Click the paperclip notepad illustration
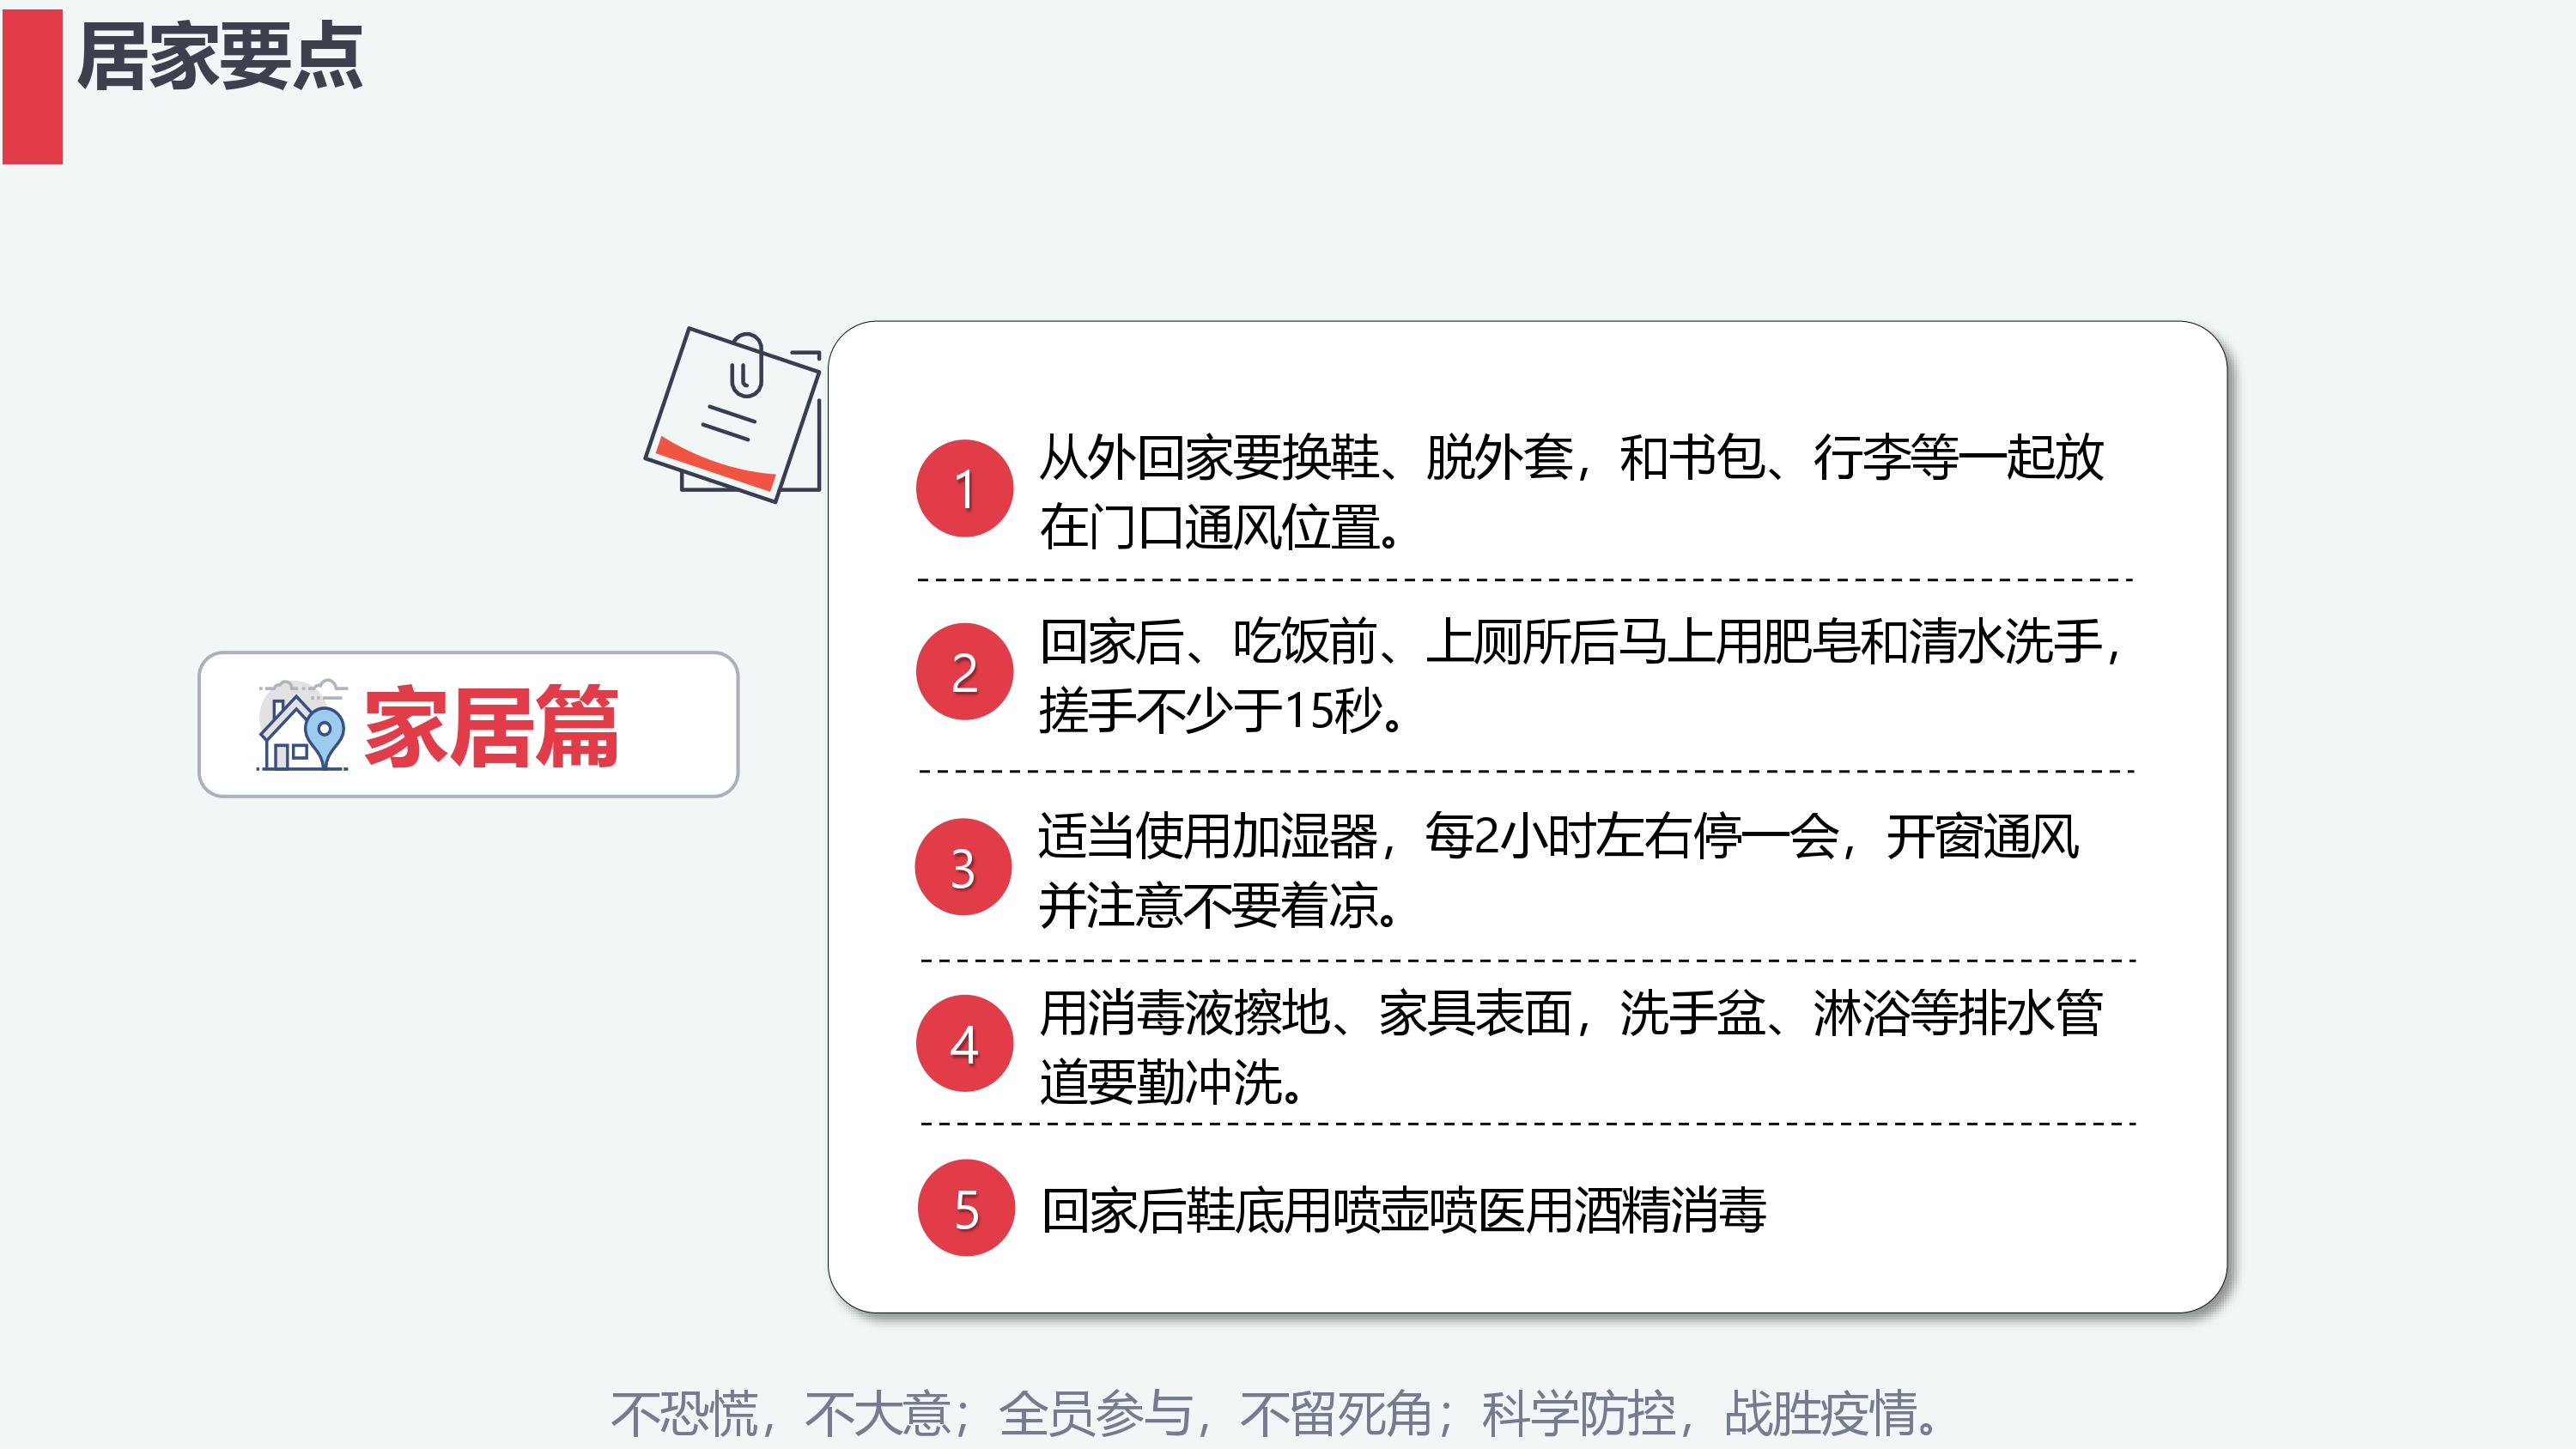The height and width of the screenshot is (1449, 2576). [x=734, y=413]
